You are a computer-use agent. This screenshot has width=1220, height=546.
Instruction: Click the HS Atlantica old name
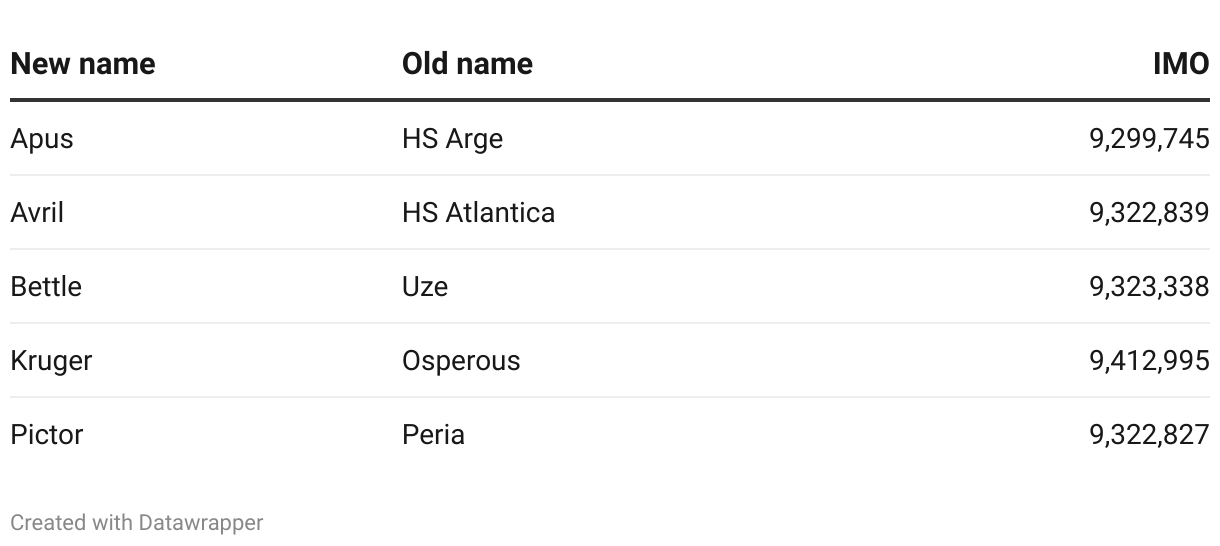478,213
